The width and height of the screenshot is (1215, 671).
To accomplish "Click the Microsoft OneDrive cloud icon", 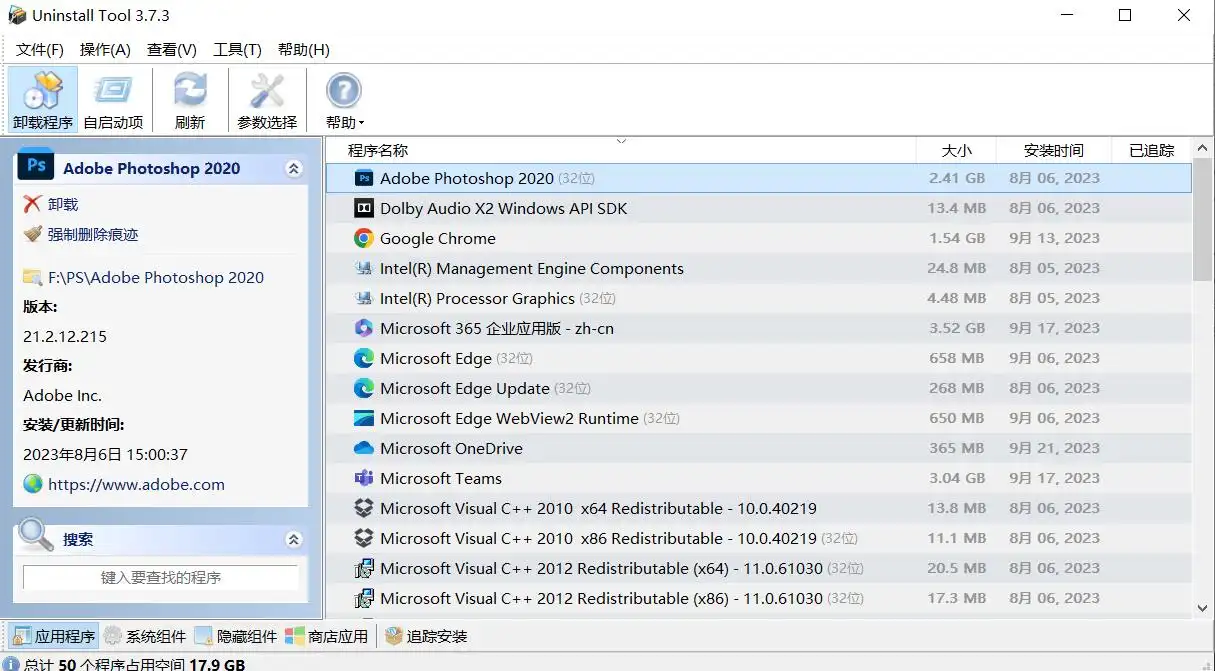I will [364, 448].
